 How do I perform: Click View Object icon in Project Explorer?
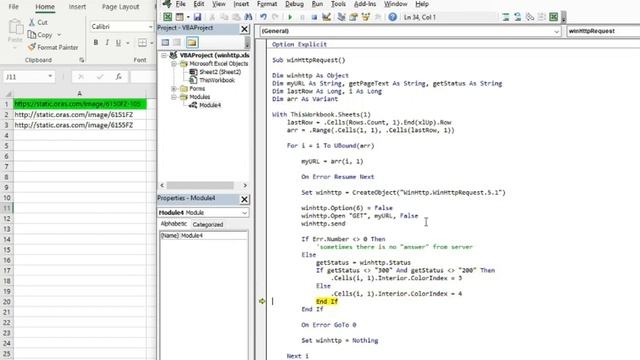click(177, 42)
